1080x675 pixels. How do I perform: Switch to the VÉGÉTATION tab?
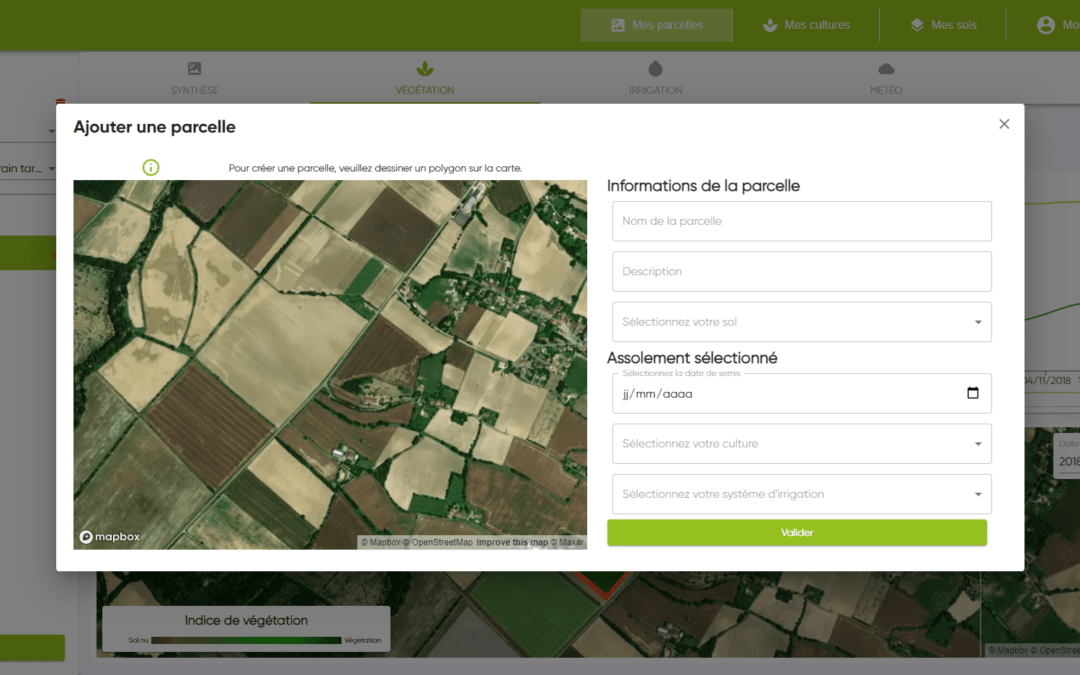point(425,78)
